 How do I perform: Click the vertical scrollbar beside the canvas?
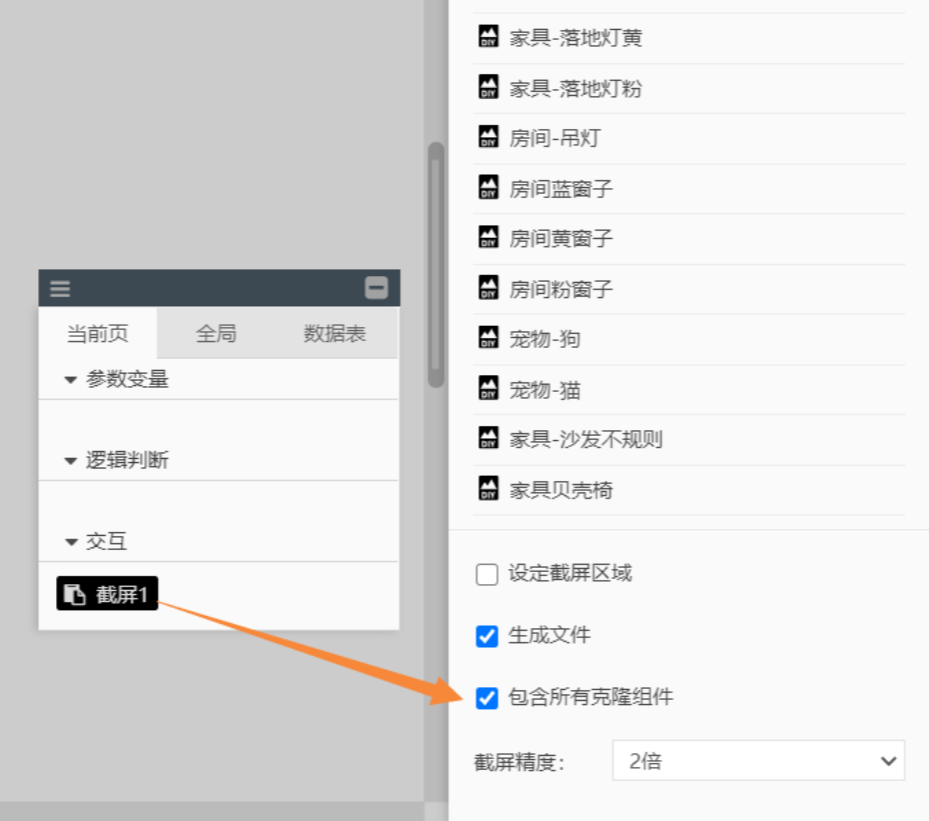pyautogui.click(x=436, y=265)
